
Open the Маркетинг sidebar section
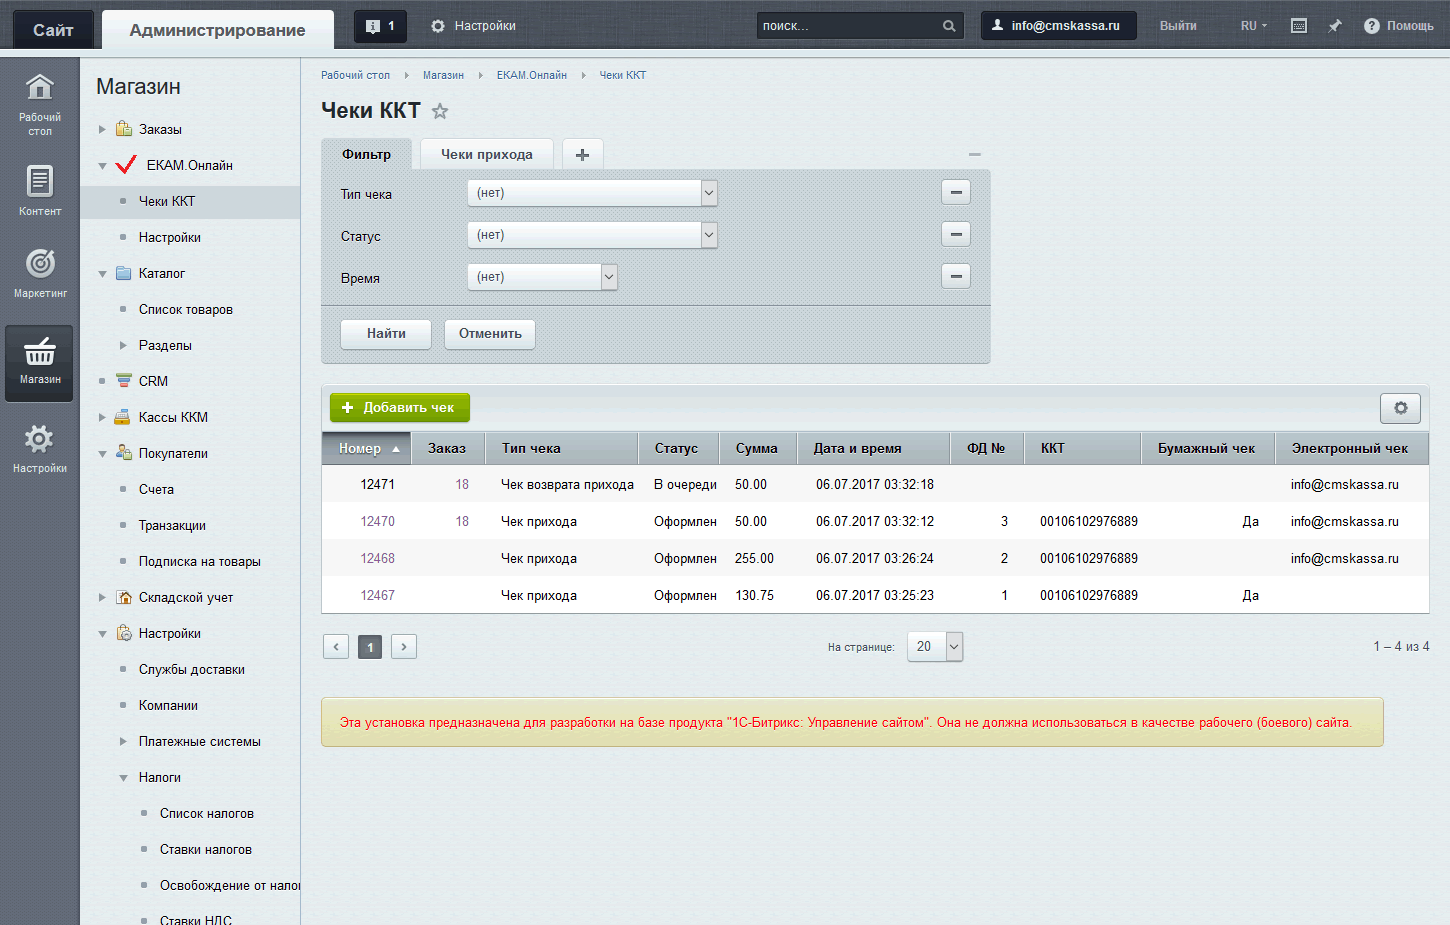(40, 272)
